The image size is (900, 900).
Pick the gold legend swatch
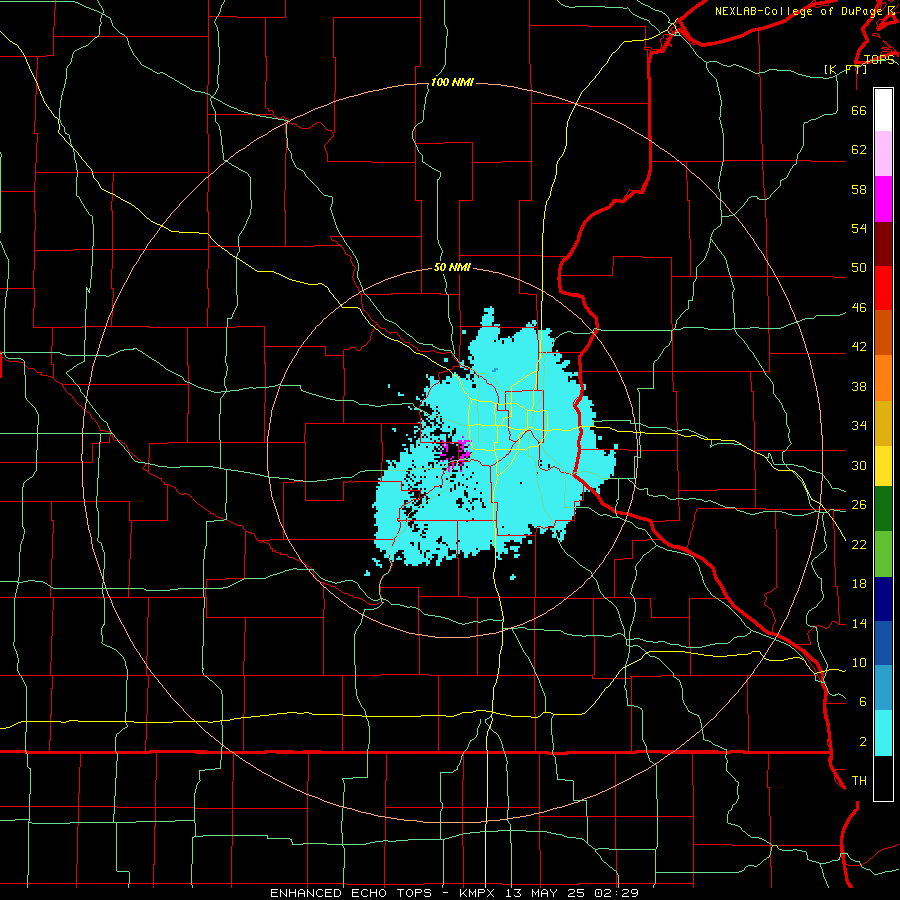883,424
